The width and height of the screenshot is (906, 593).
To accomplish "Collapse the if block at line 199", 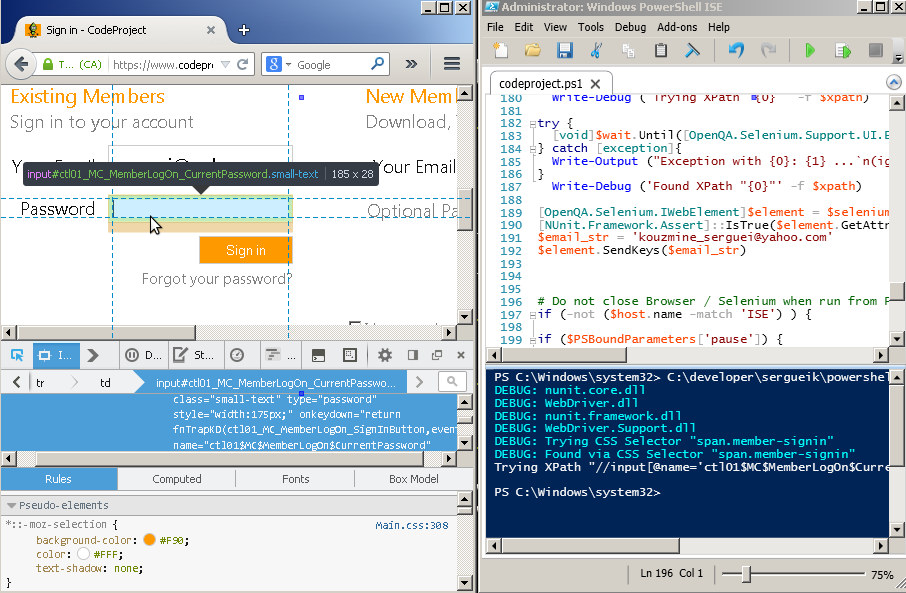I will [x=532, y=340].
